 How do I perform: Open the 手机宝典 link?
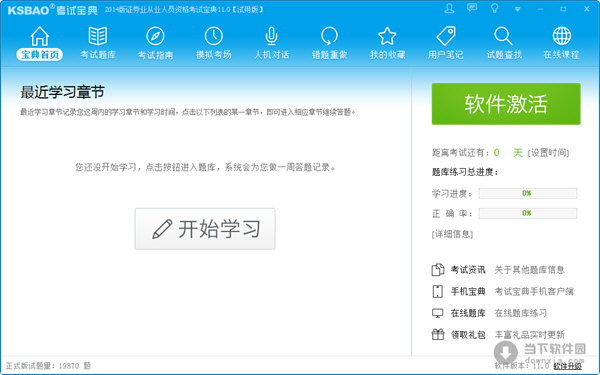[468, 291]
